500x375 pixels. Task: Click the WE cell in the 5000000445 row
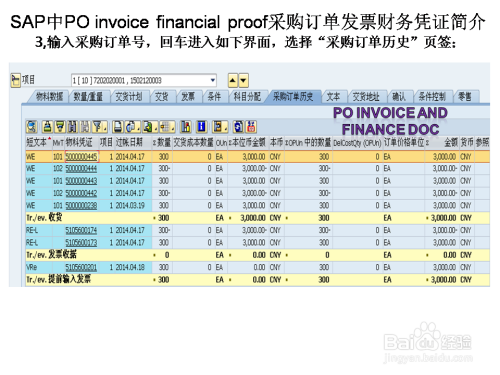coord(38,157)
